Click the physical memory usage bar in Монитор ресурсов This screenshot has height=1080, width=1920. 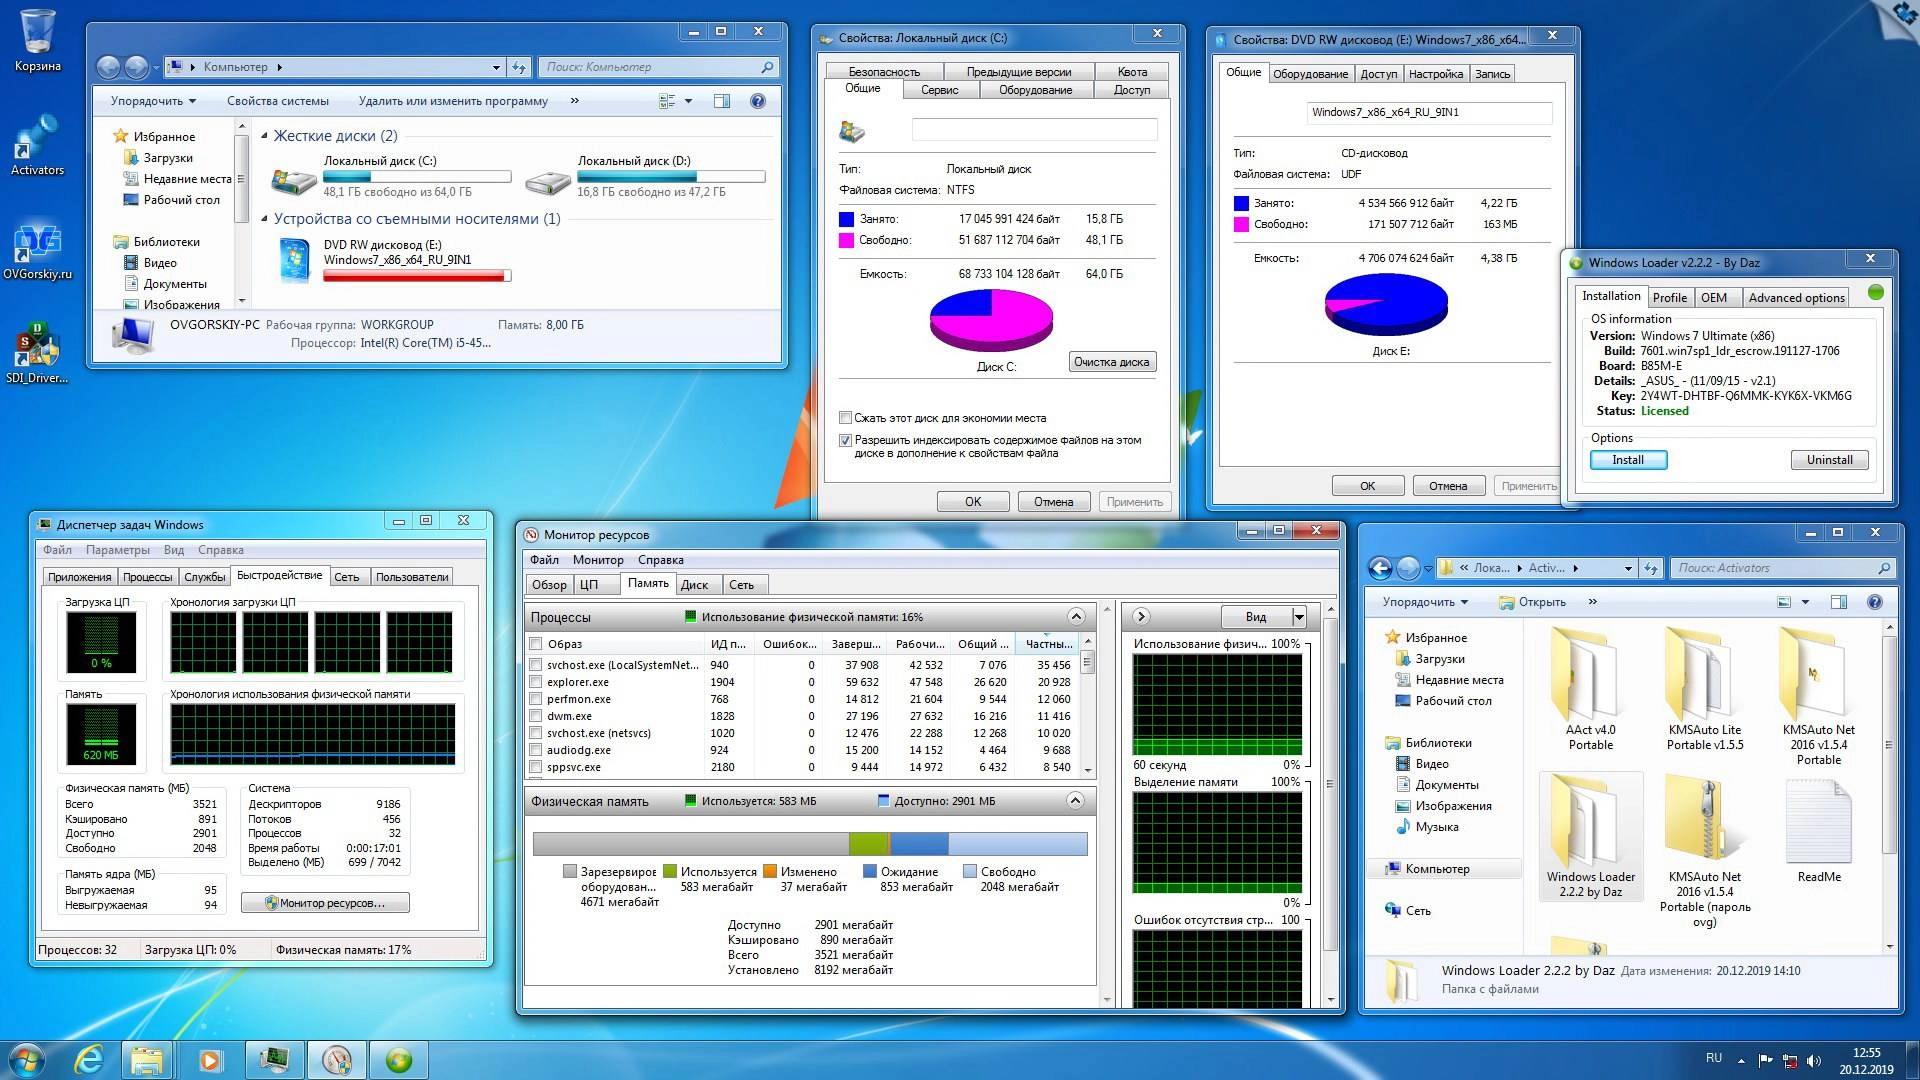pyautogui.click(x=810, y=843)
